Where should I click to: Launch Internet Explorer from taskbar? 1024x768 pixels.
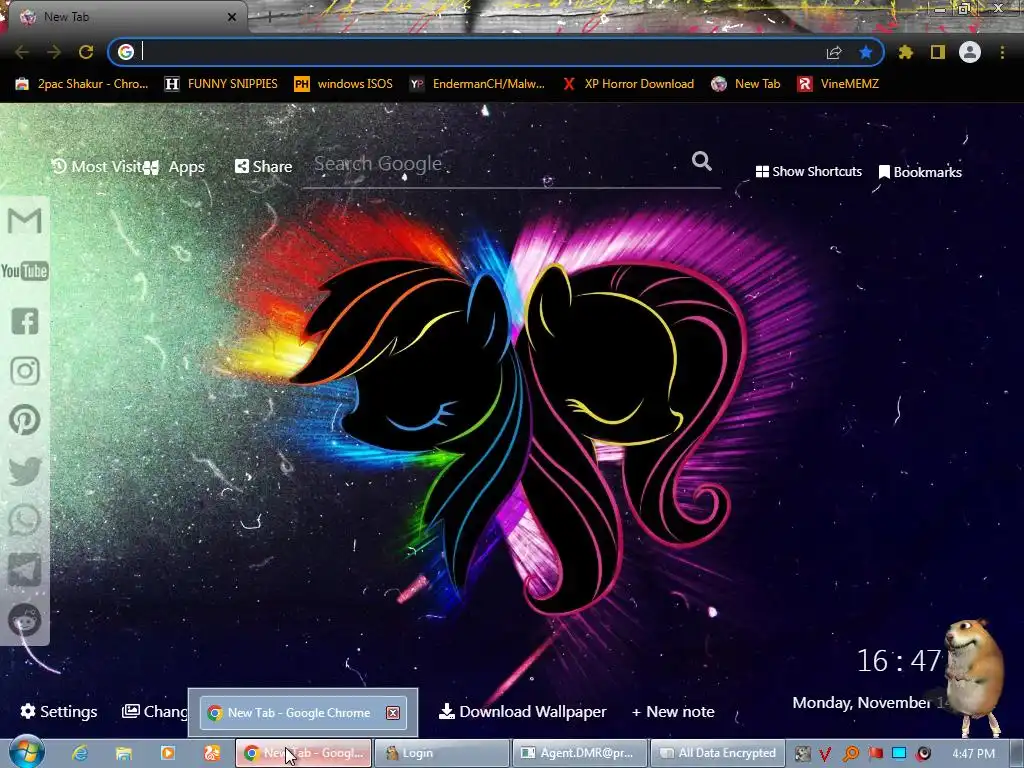(80, 753)
